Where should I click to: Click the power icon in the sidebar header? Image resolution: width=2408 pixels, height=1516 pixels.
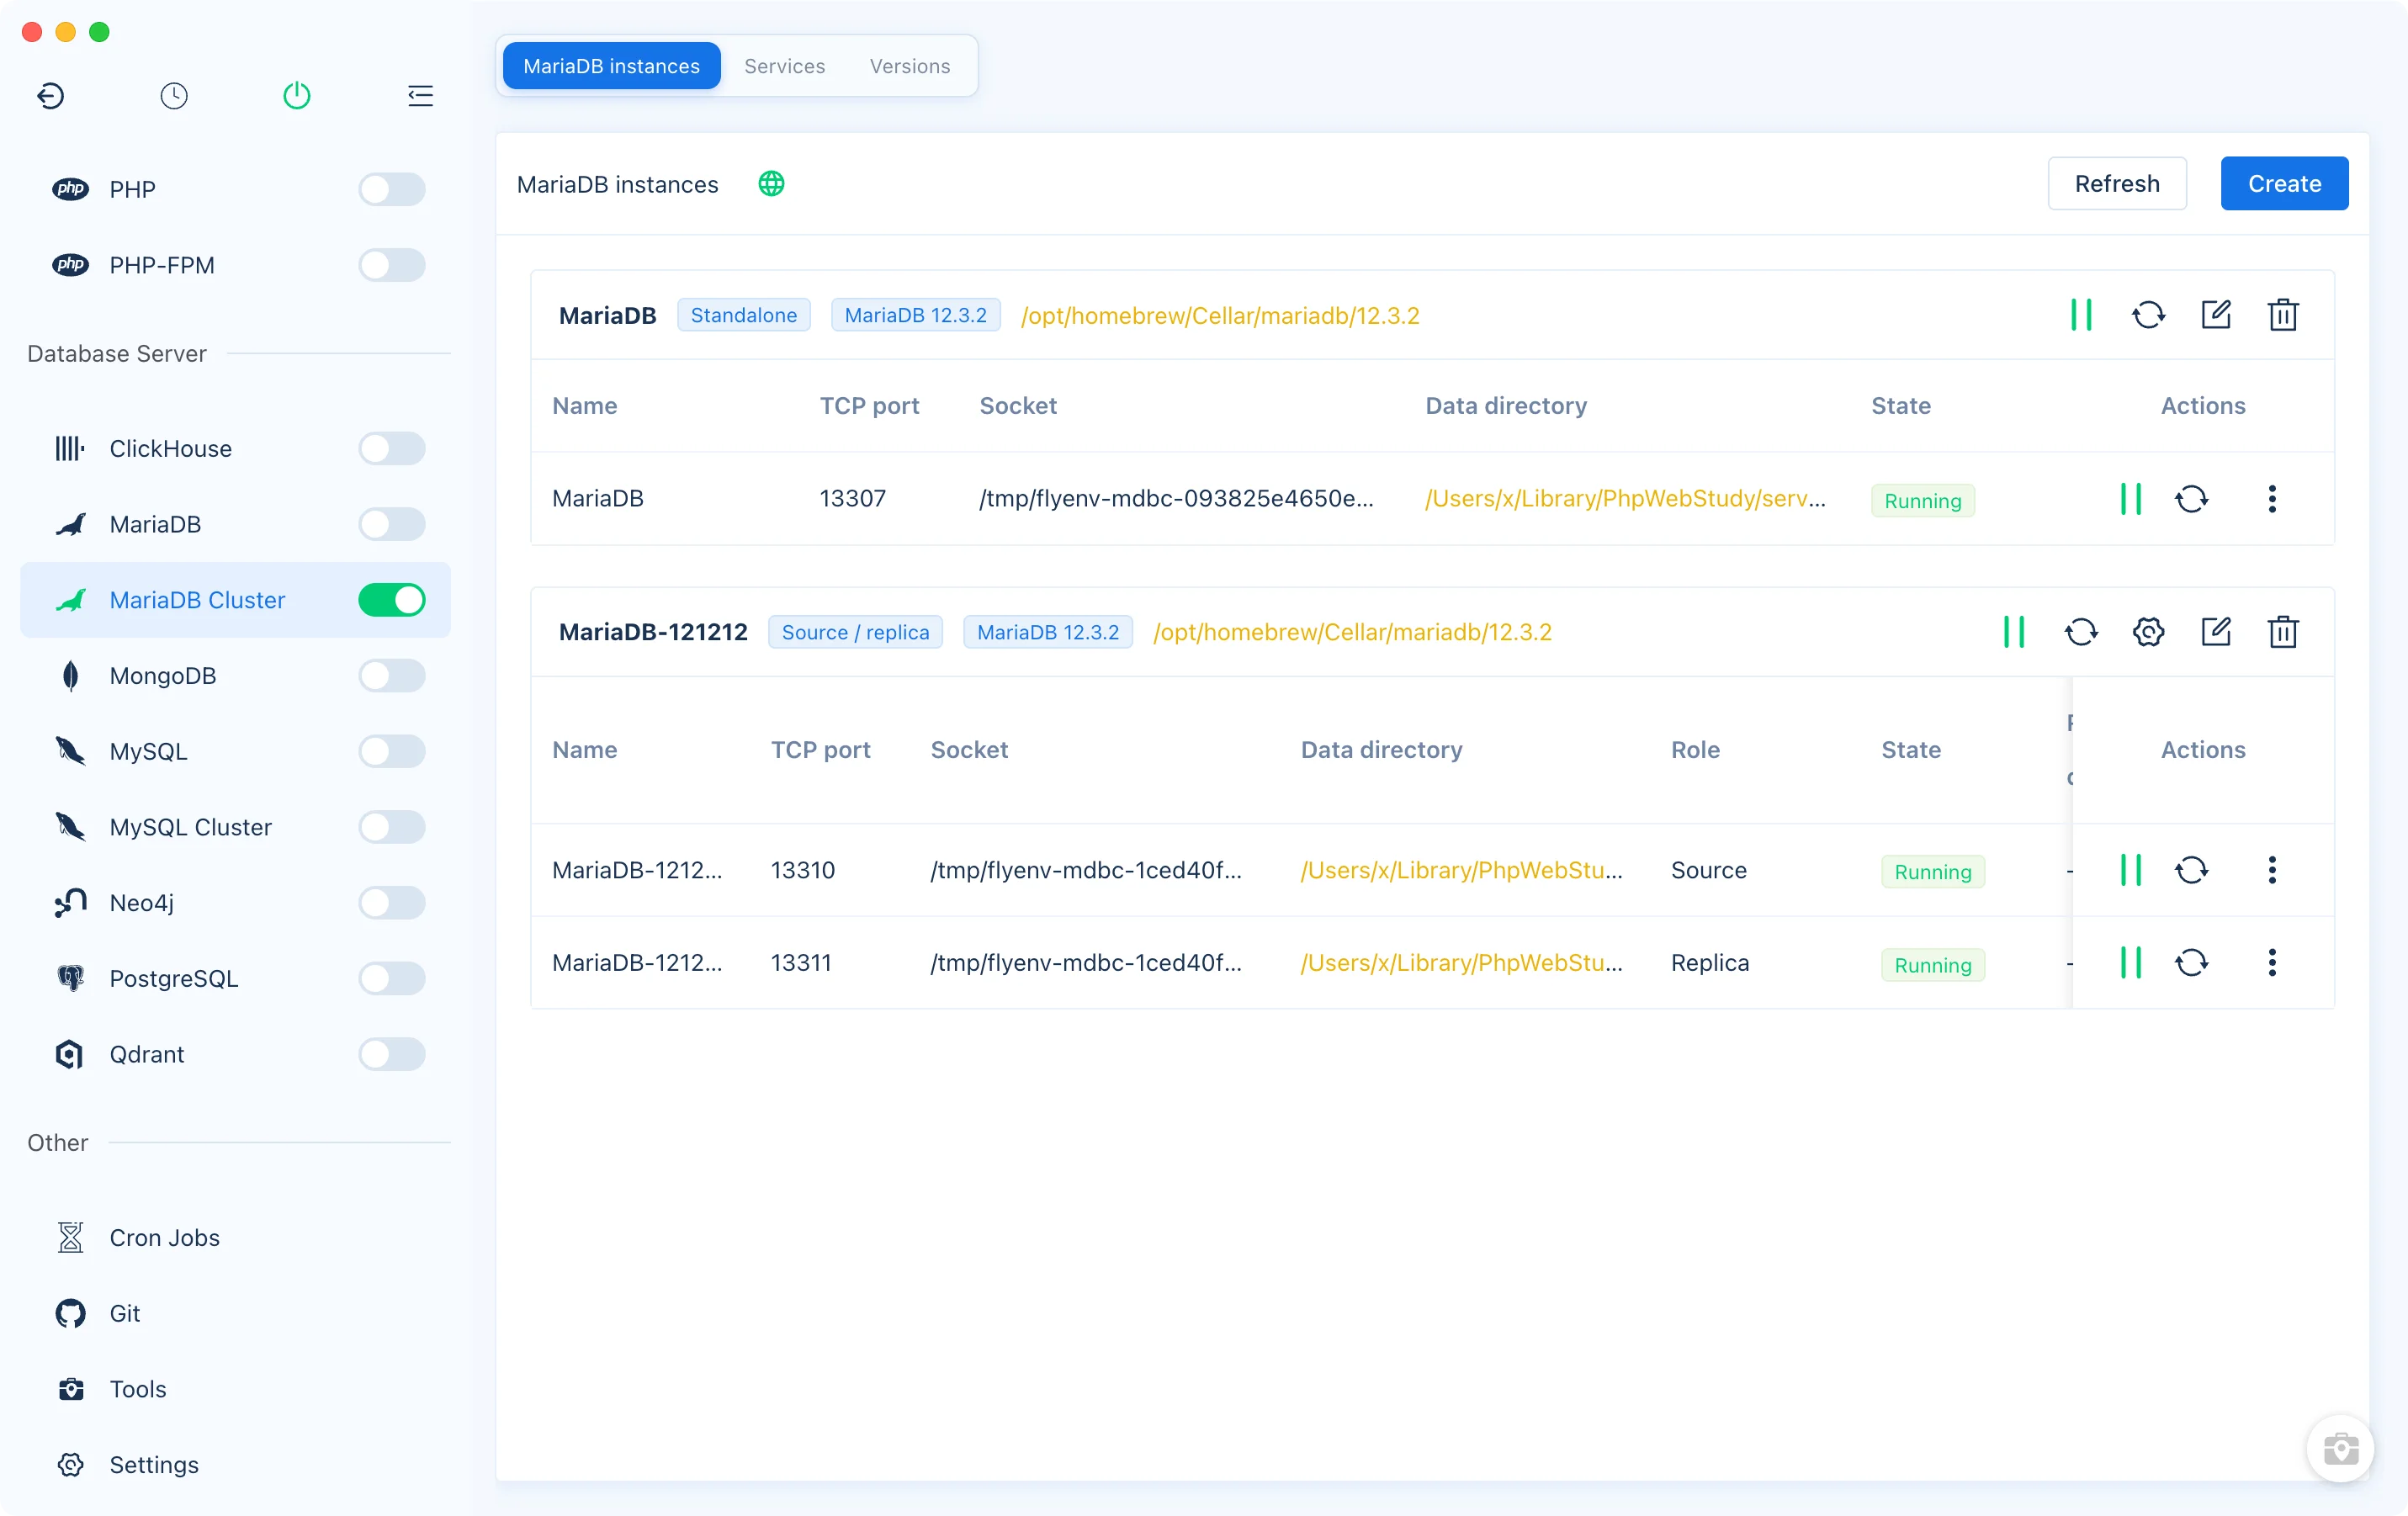tap(297, 96)
